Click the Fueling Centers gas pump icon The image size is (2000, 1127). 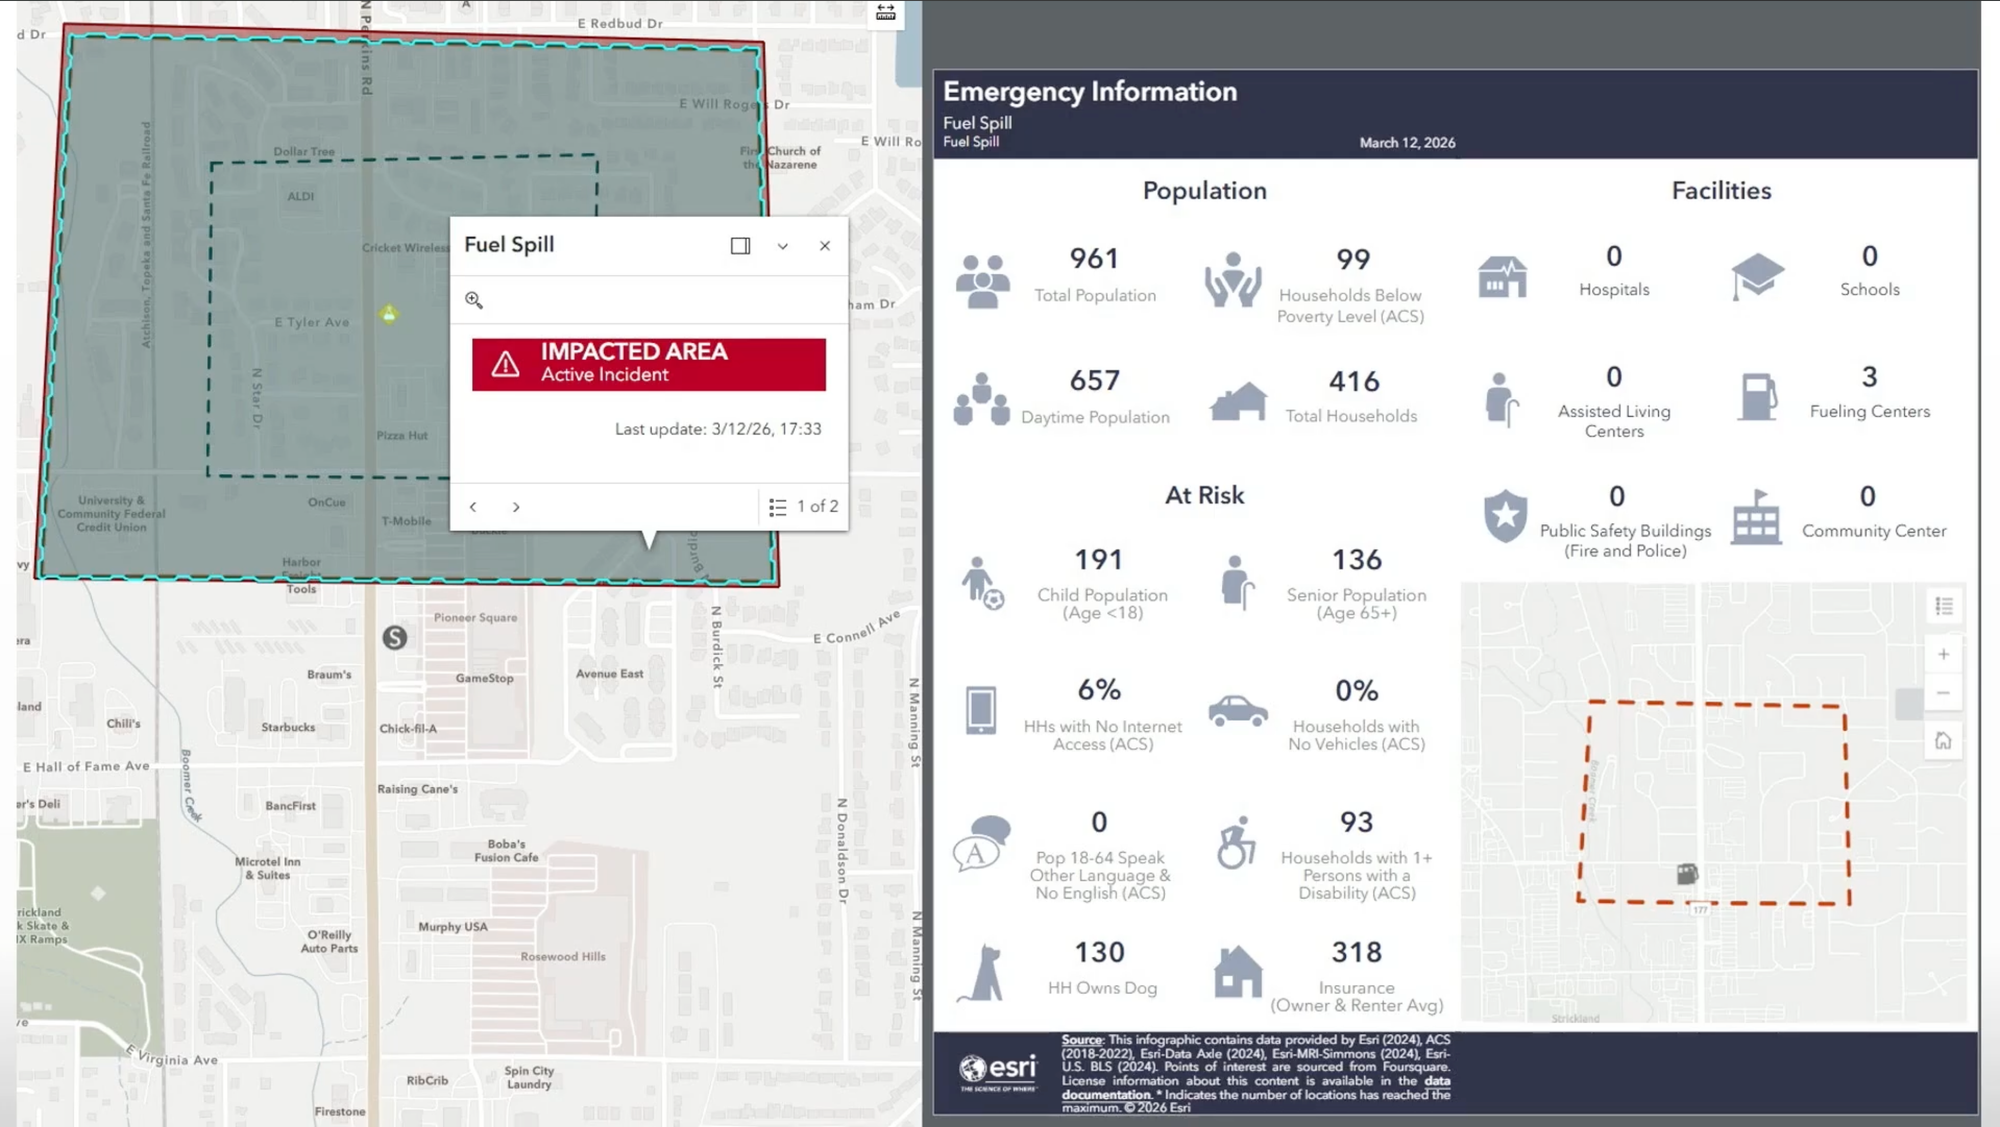coord(1757,397)
